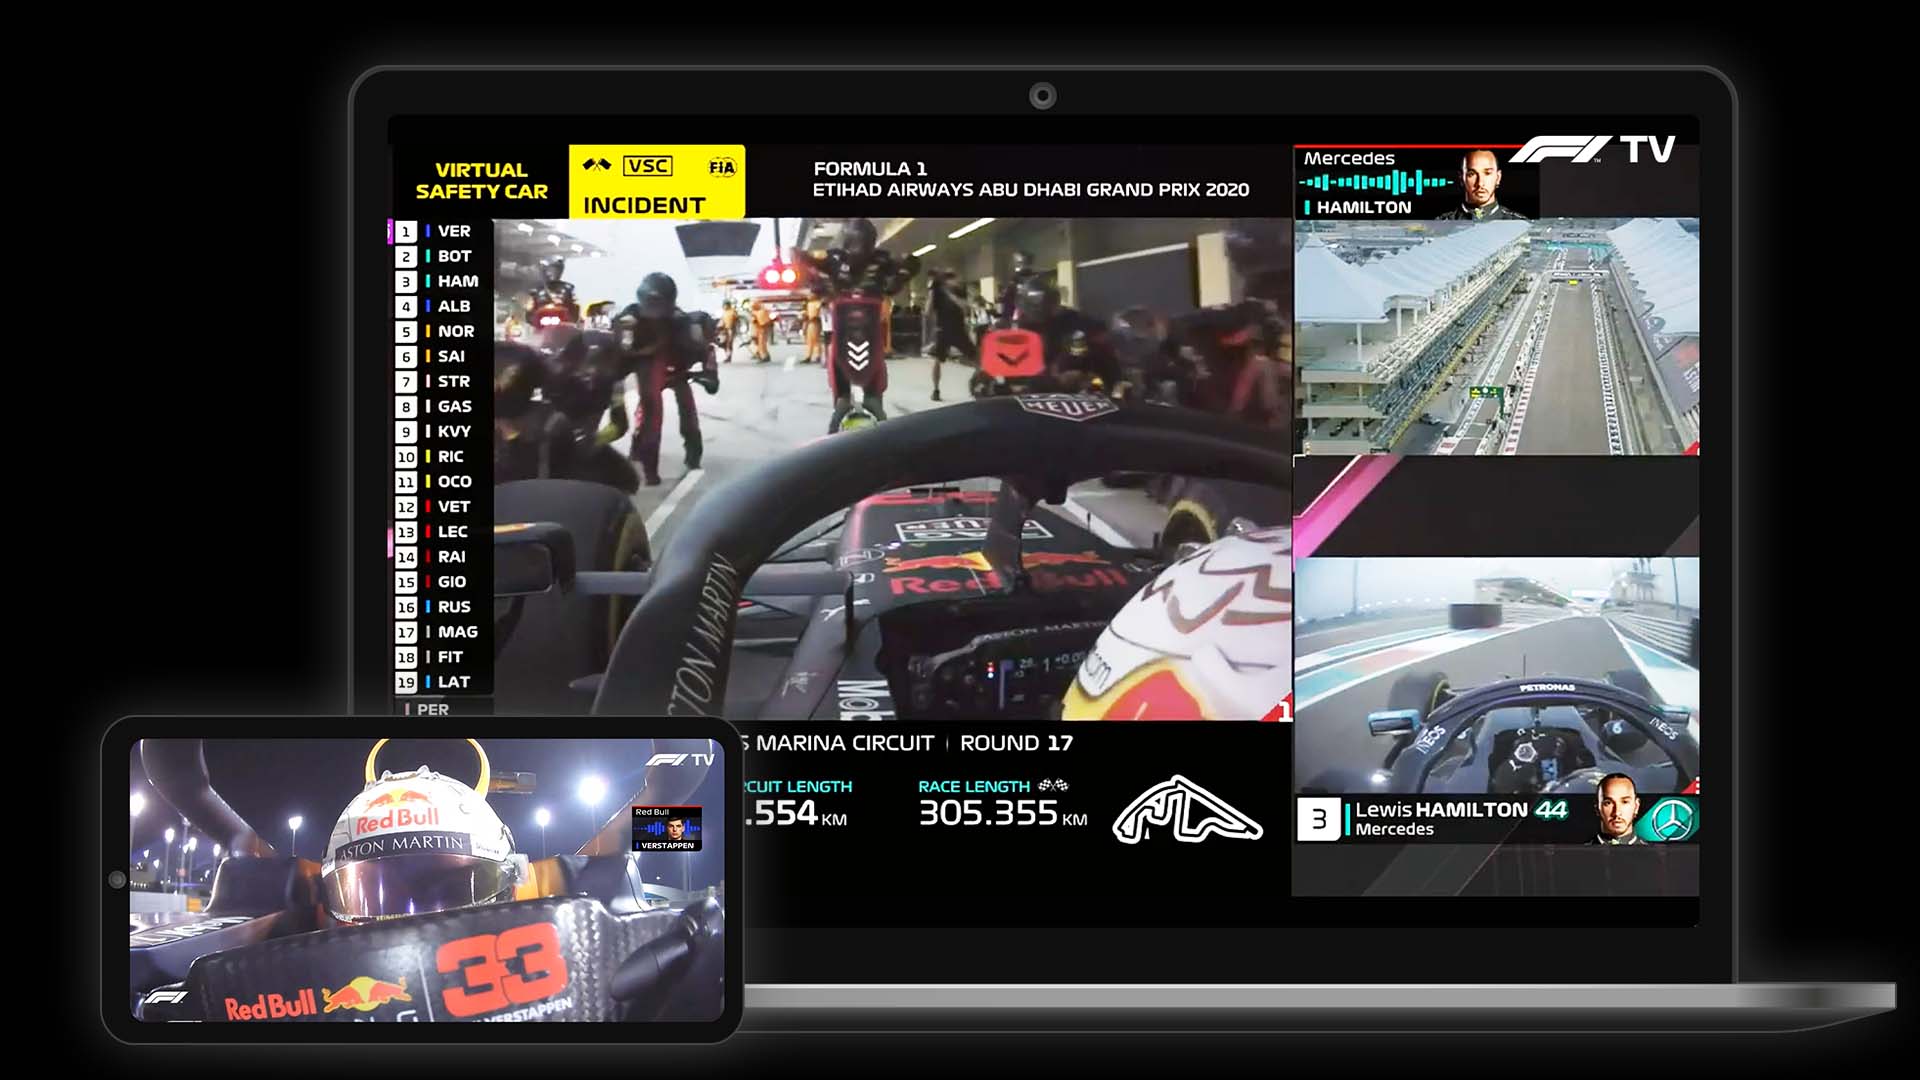Viewport: 1920px width, 1080px height.
Task: Click SAI in the timing tower
Action: coord(451,356)
